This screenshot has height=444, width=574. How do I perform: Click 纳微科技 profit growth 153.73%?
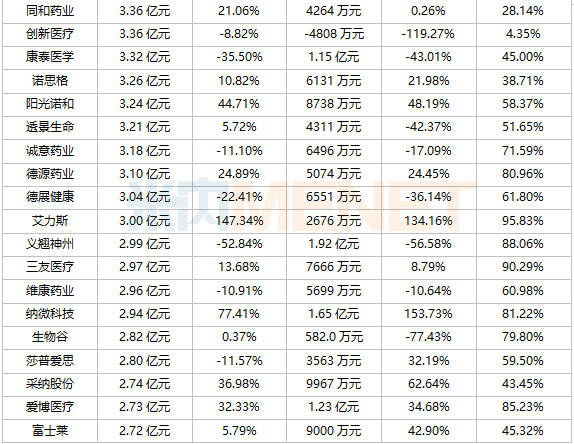[428, 314]
